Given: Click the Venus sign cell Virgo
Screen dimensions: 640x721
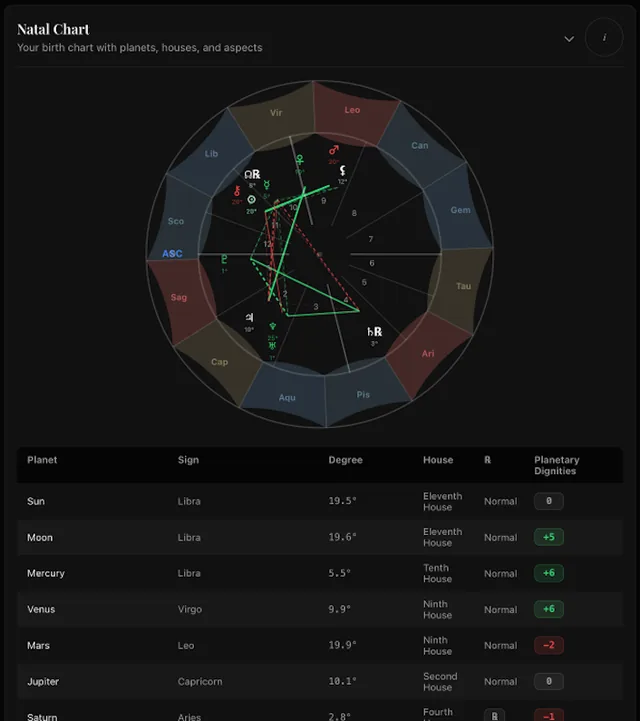Looking at the screenshot, I should click(x=190, y=609).
